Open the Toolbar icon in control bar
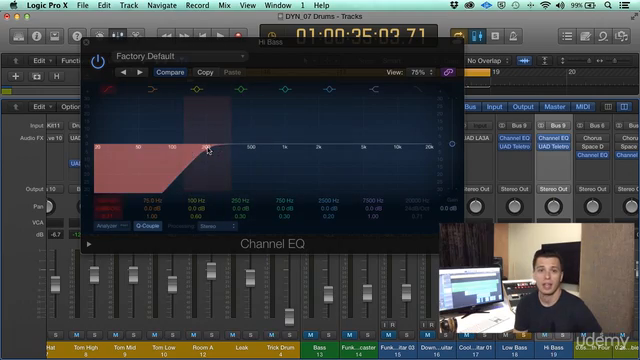Viewport: 640px width, 360px height. pos(54,36)
